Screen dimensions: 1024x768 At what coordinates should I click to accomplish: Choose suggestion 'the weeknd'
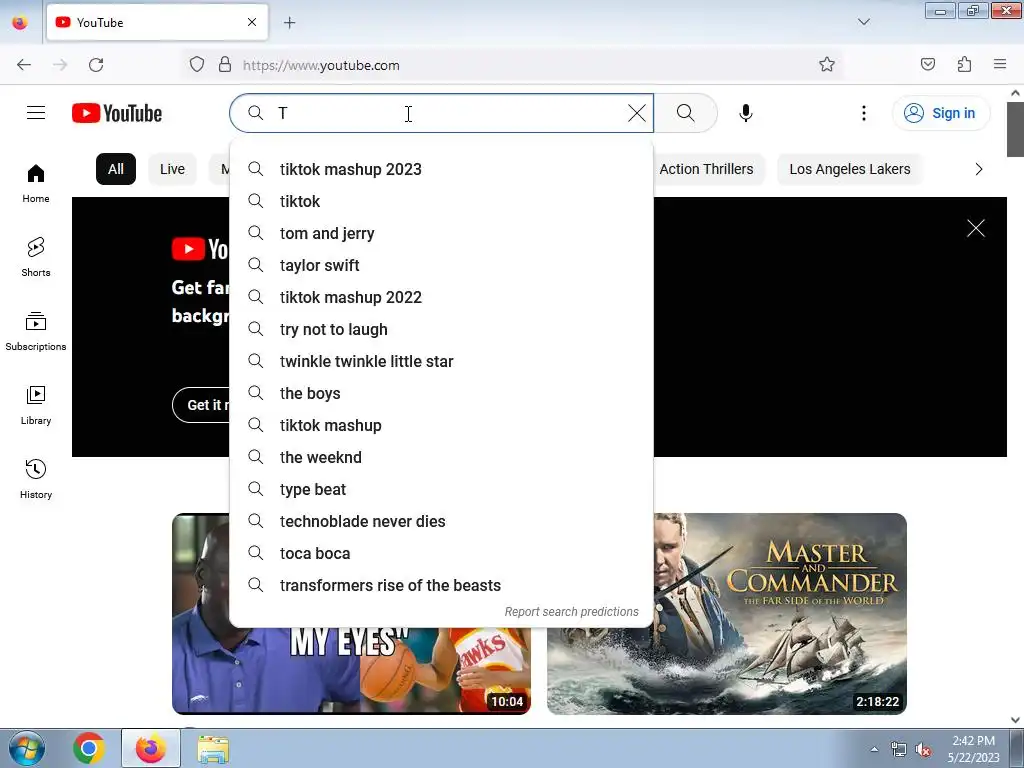(x=441, y=457)
